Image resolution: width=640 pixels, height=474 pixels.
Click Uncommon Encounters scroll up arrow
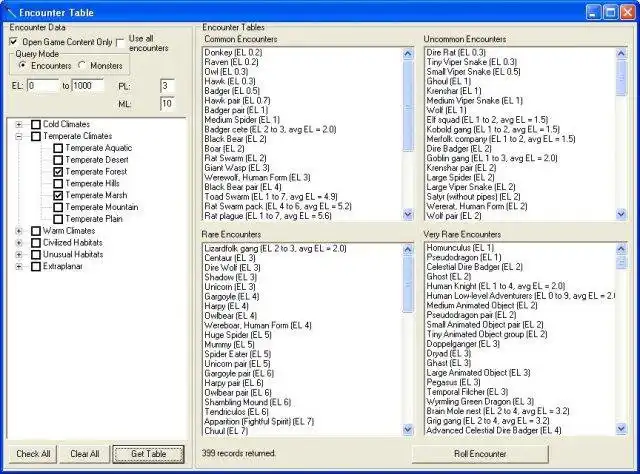click(x=621, y=53)
